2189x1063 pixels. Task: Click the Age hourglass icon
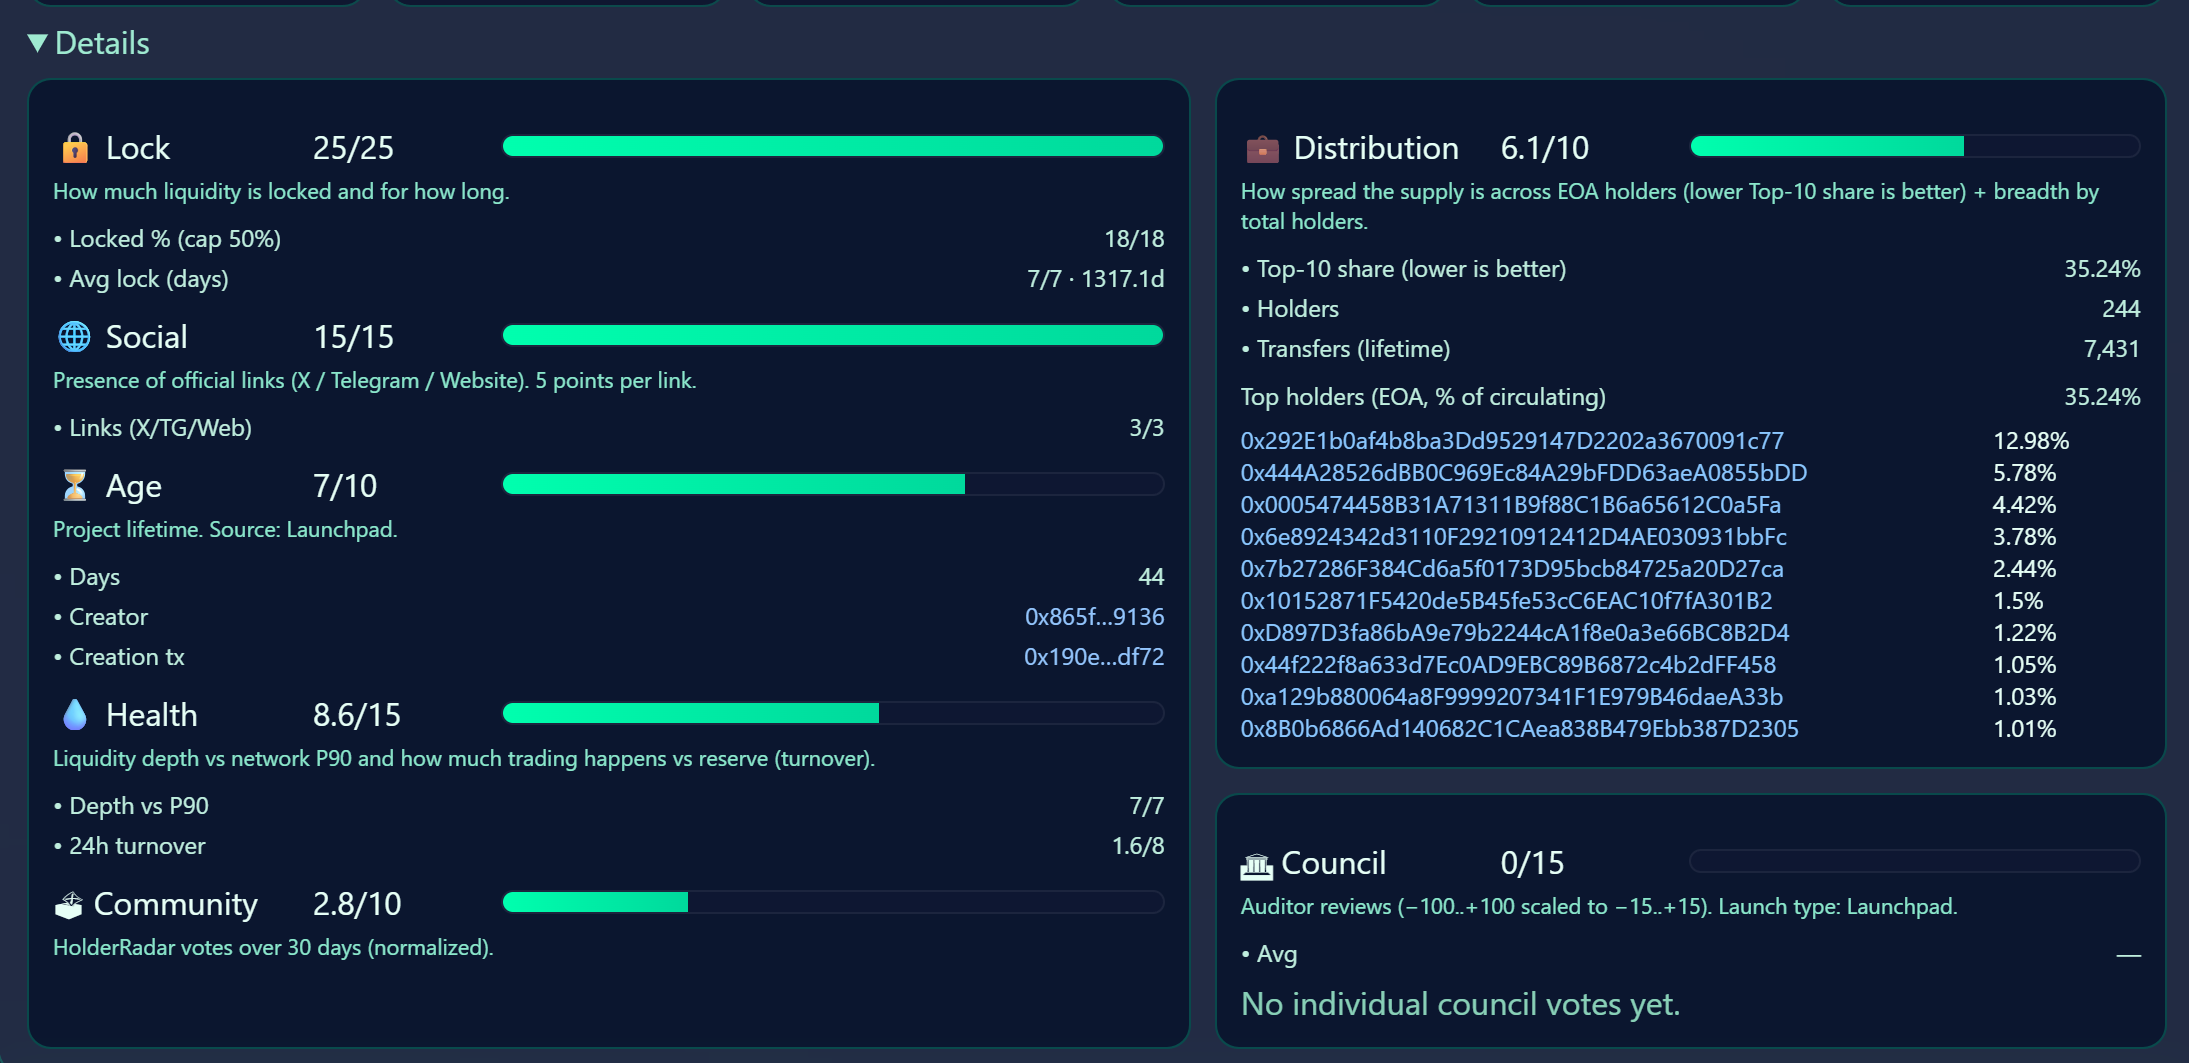[x=75, y=486]
